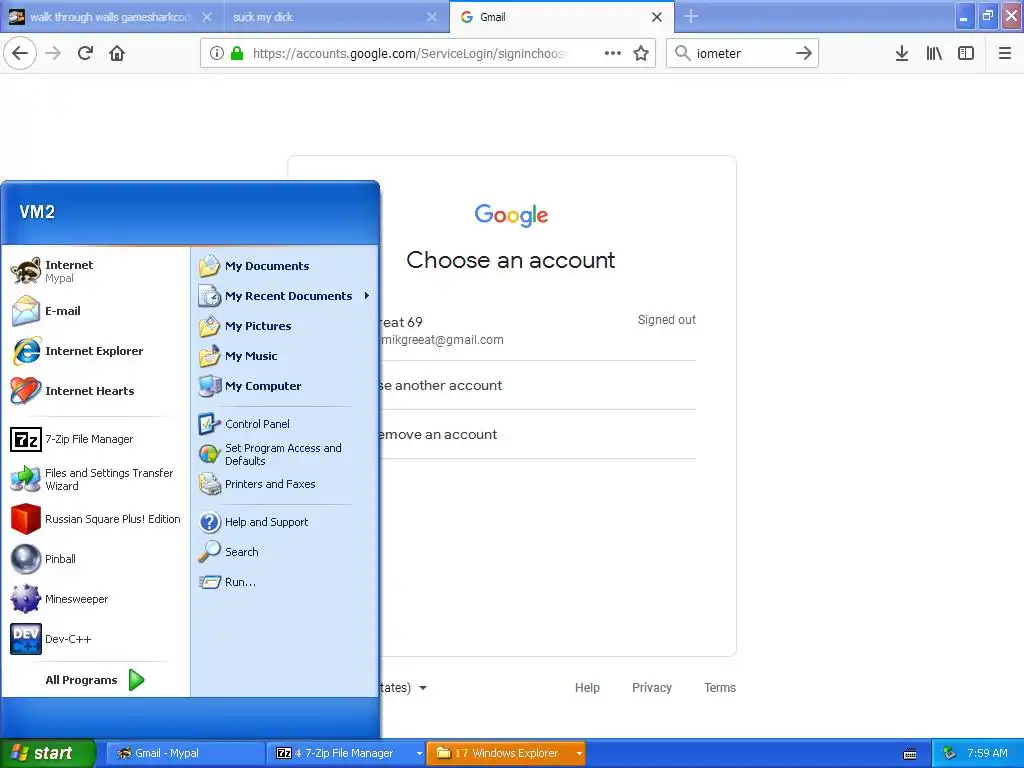Click the Start button
The width and height of the screenshot is (1024, 768).
pos(47,753)
